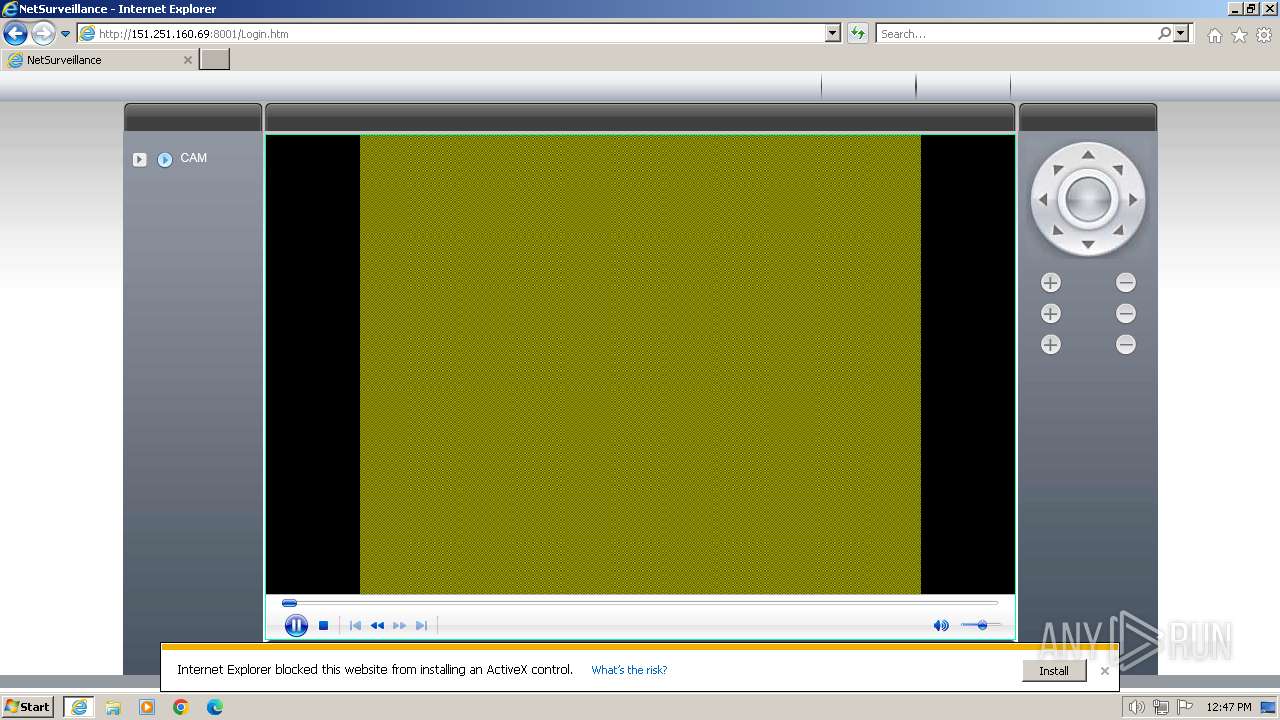This screenshot has height=720, width=1280.
Task: Launch Google Chrome from the taskbar
Action: [x=181, y=707]
